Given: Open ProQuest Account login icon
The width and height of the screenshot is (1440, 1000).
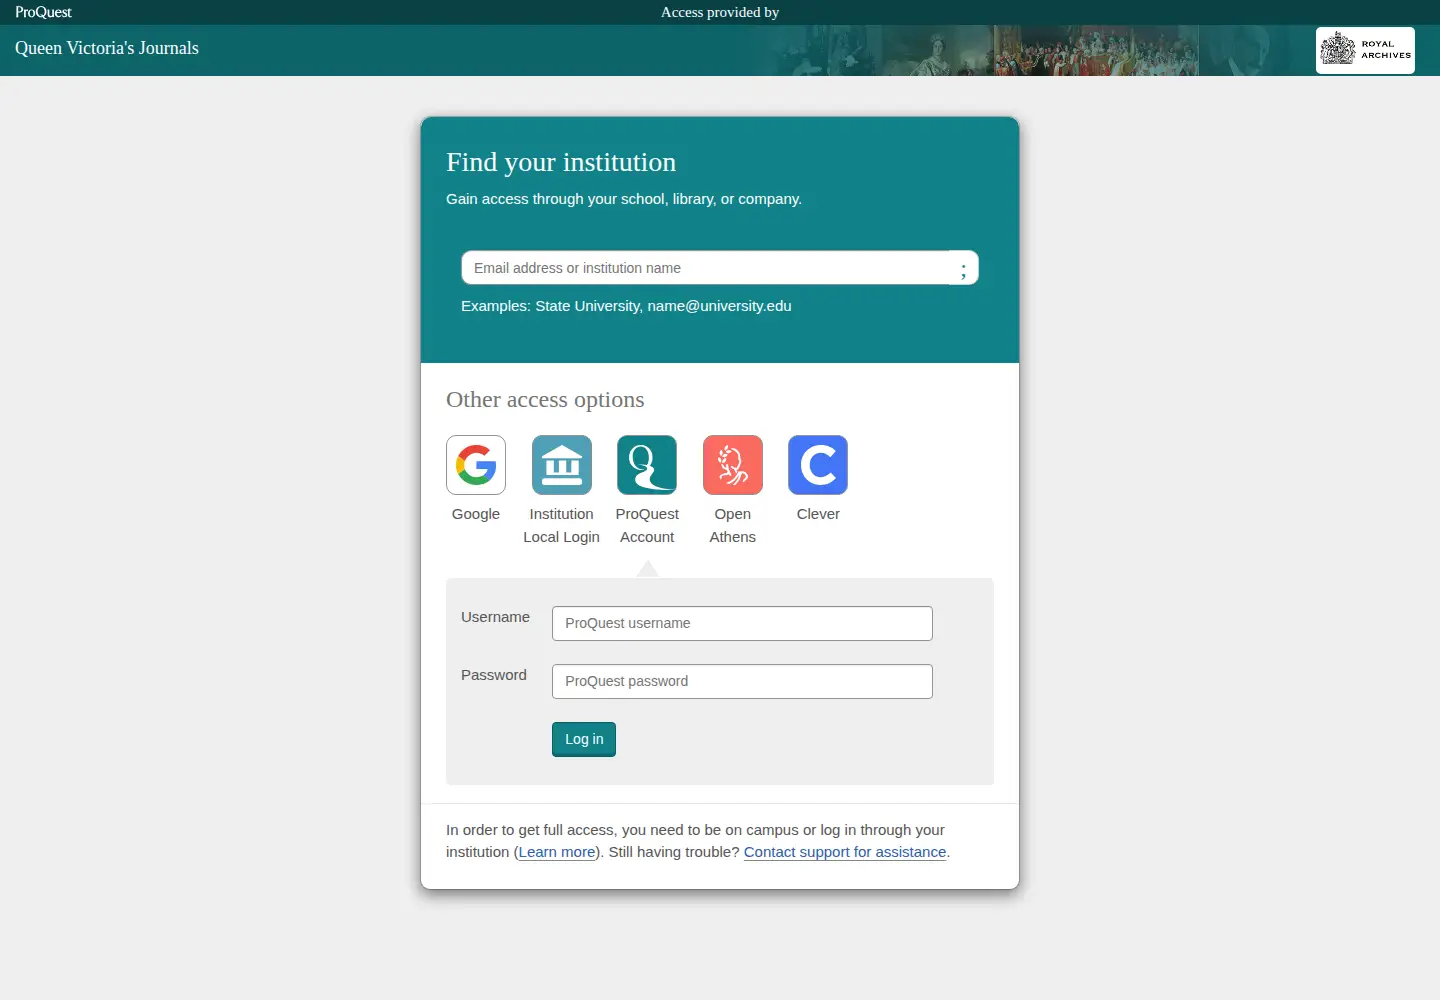Looking at the screenshot, I should 647,465.
